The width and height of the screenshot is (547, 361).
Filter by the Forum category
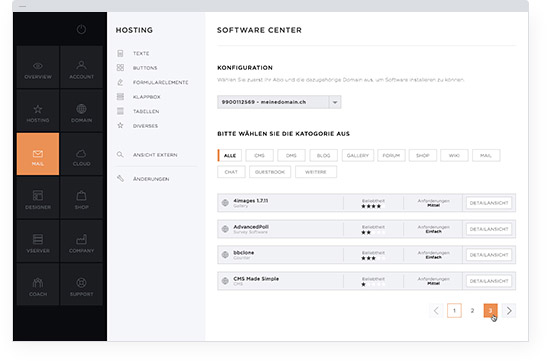coord(391,156)
